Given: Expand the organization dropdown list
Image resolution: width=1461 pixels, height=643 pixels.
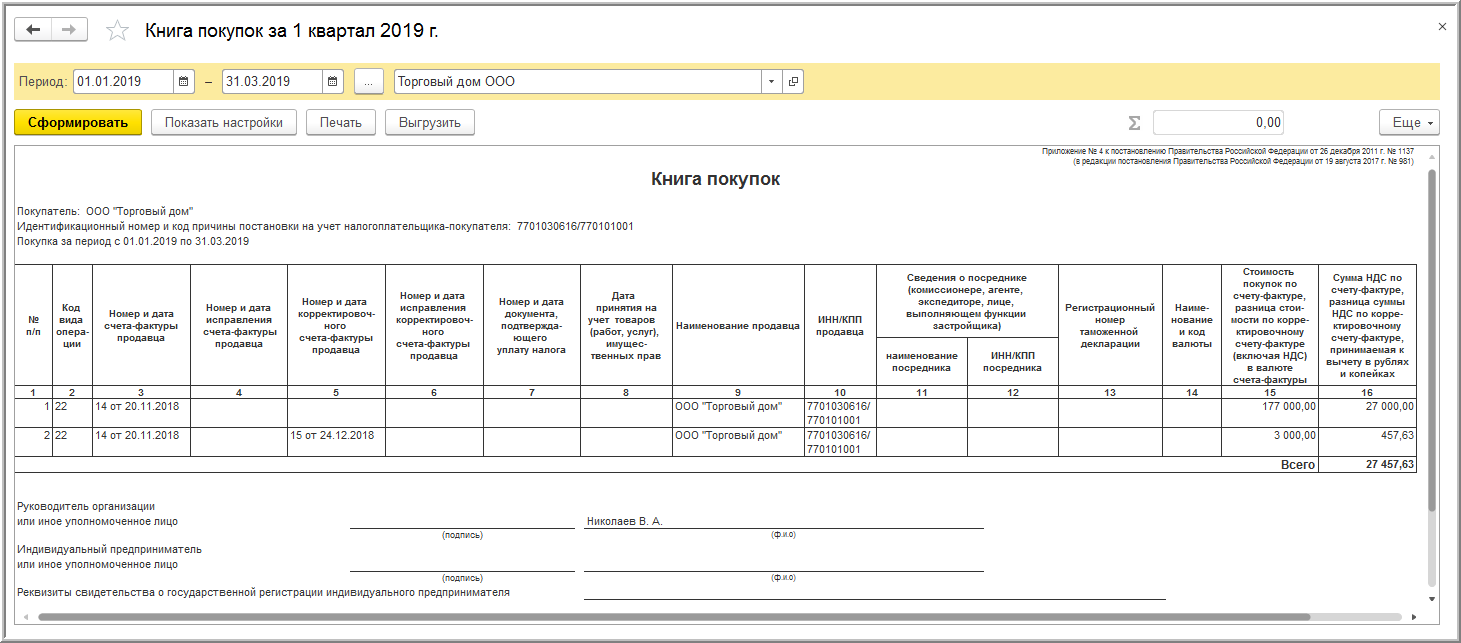Looking at the screenshot, I should coord(771,81).
